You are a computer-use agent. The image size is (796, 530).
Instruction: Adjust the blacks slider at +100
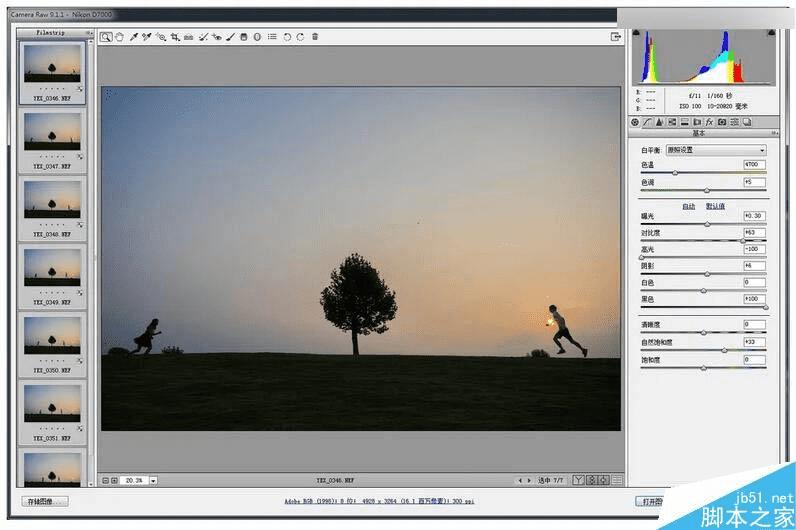tap(766, 308)
